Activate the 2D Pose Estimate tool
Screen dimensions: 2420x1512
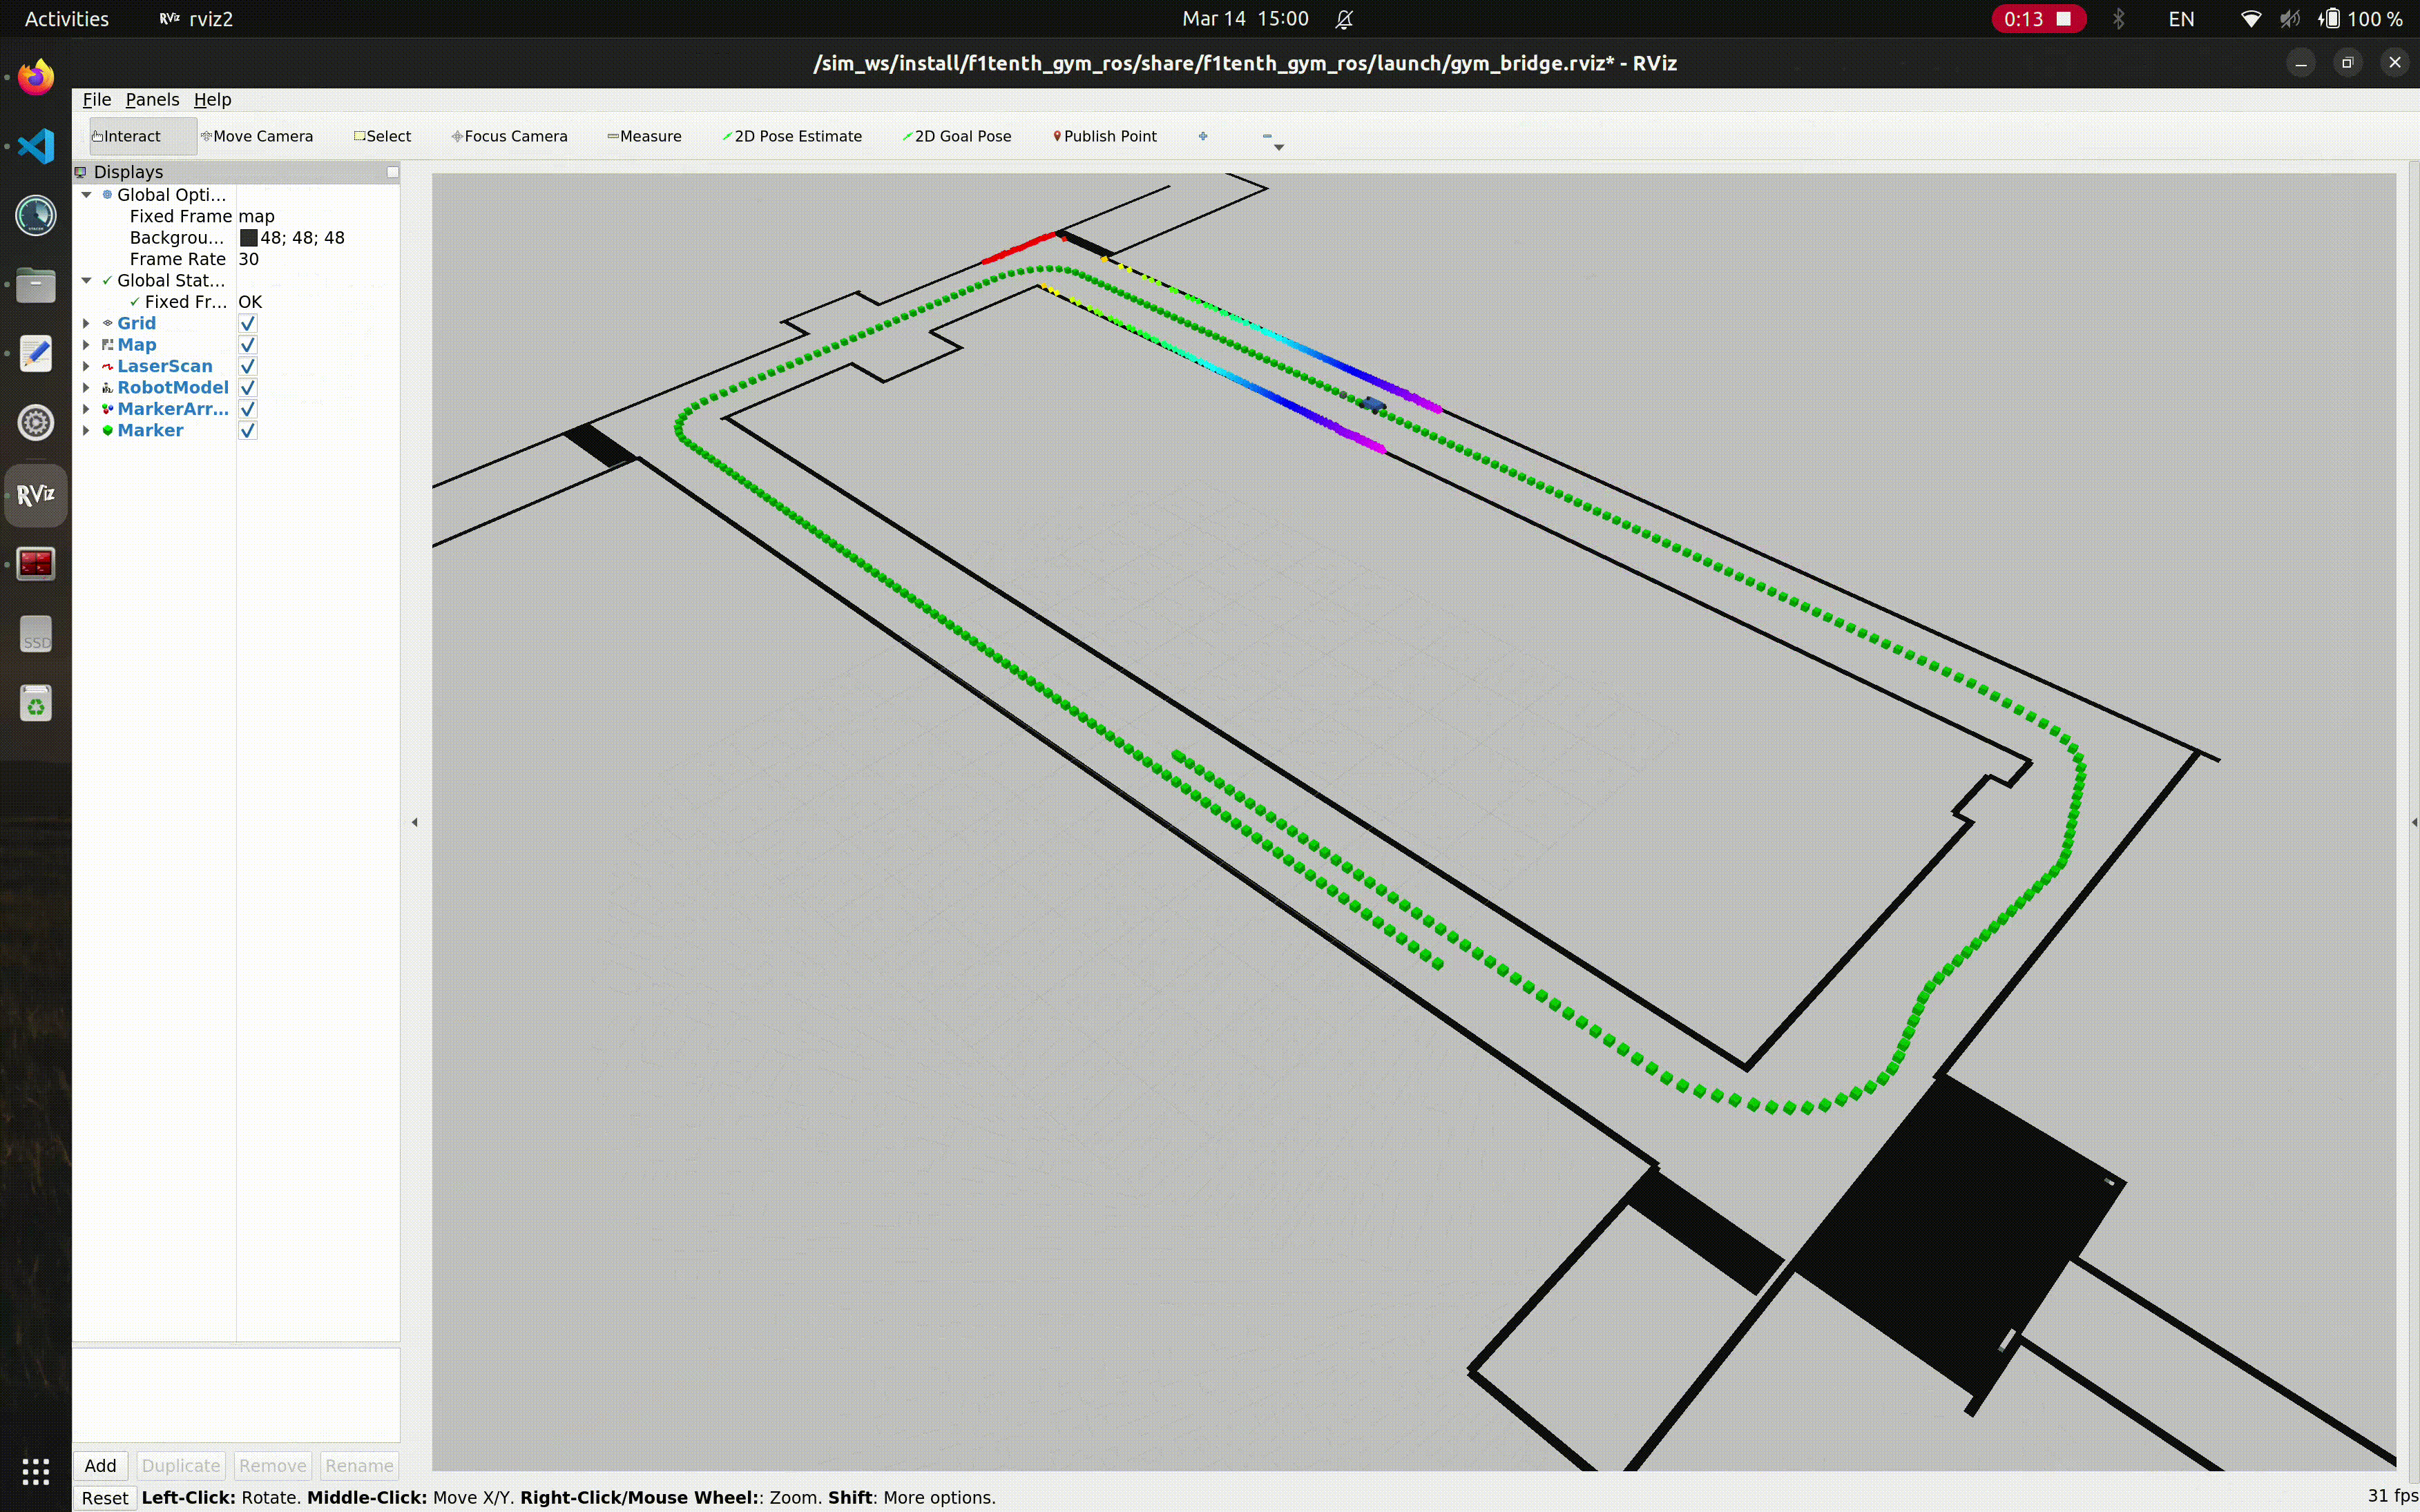(x=792, y=136)
